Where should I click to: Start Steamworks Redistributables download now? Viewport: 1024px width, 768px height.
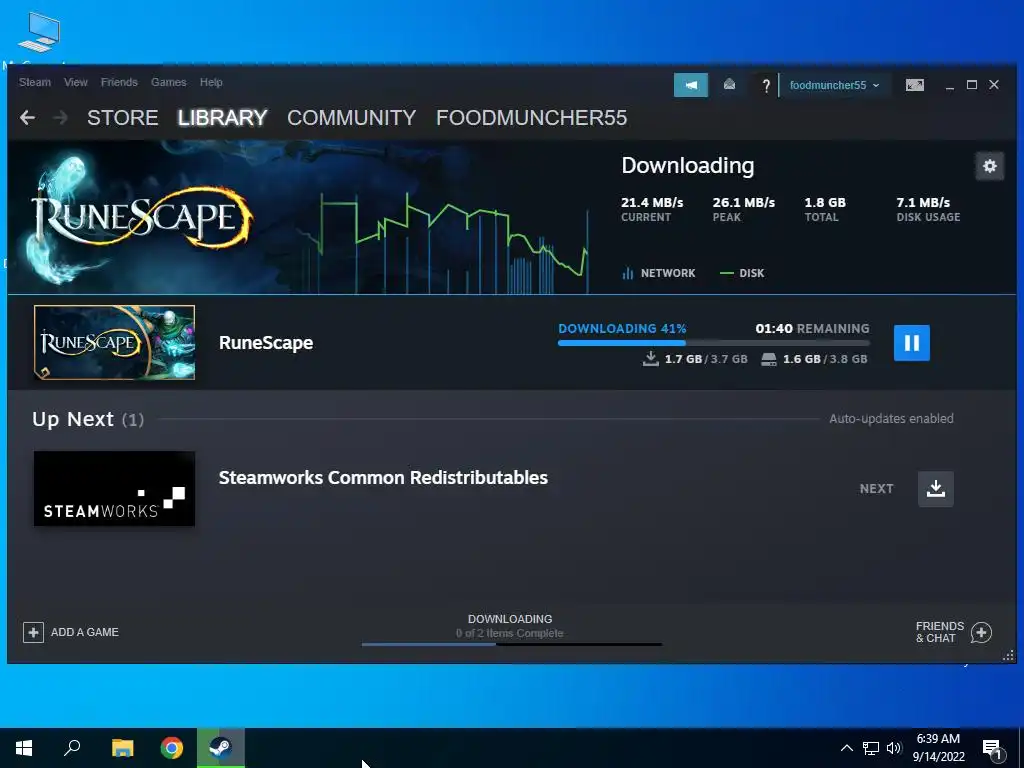(x=936, y=488)
